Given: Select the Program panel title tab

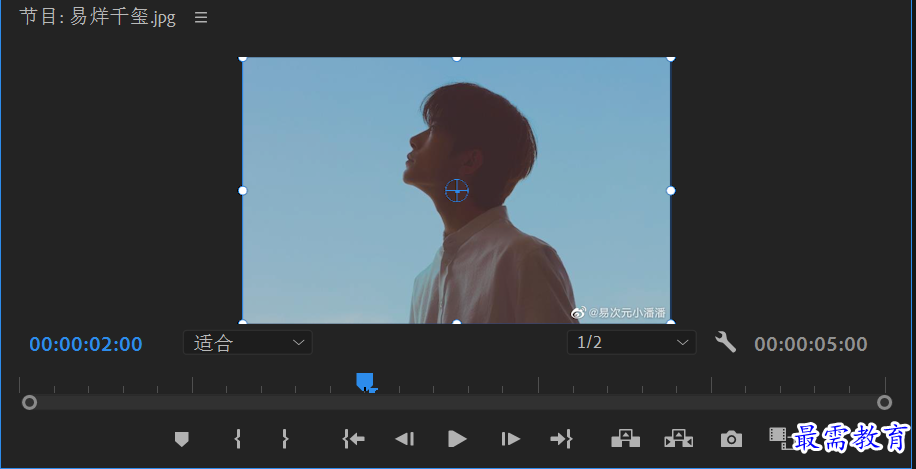Looking at the screenshot, I should coord(98,18).
